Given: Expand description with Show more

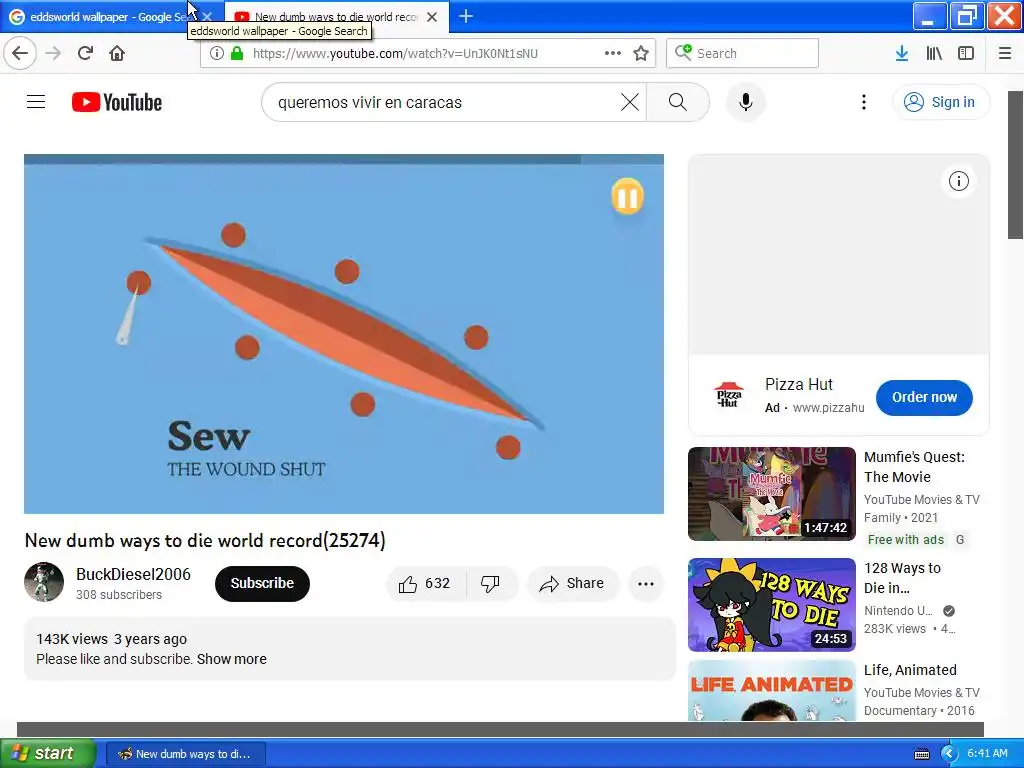Looking at the screenshot, I should point(231,659).
